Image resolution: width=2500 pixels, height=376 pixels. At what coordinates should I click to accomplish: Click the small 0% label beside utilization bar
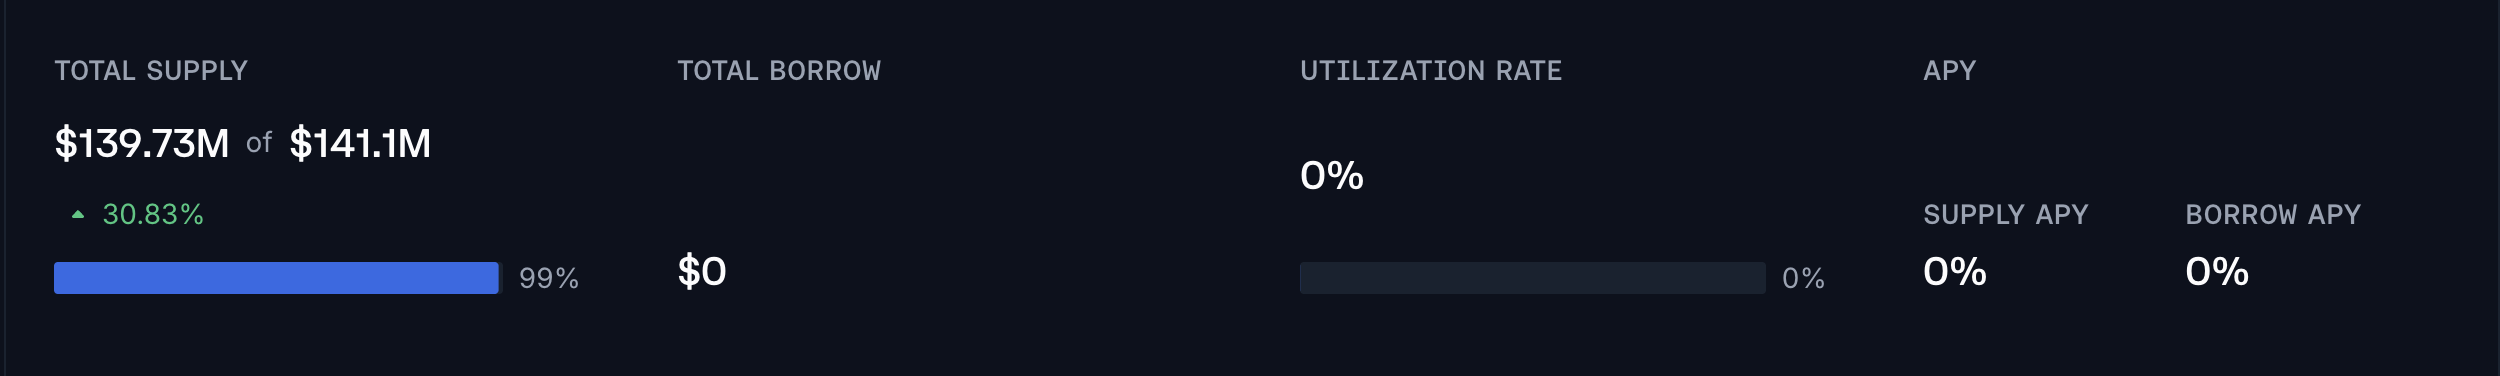[x=1803, y=278]
